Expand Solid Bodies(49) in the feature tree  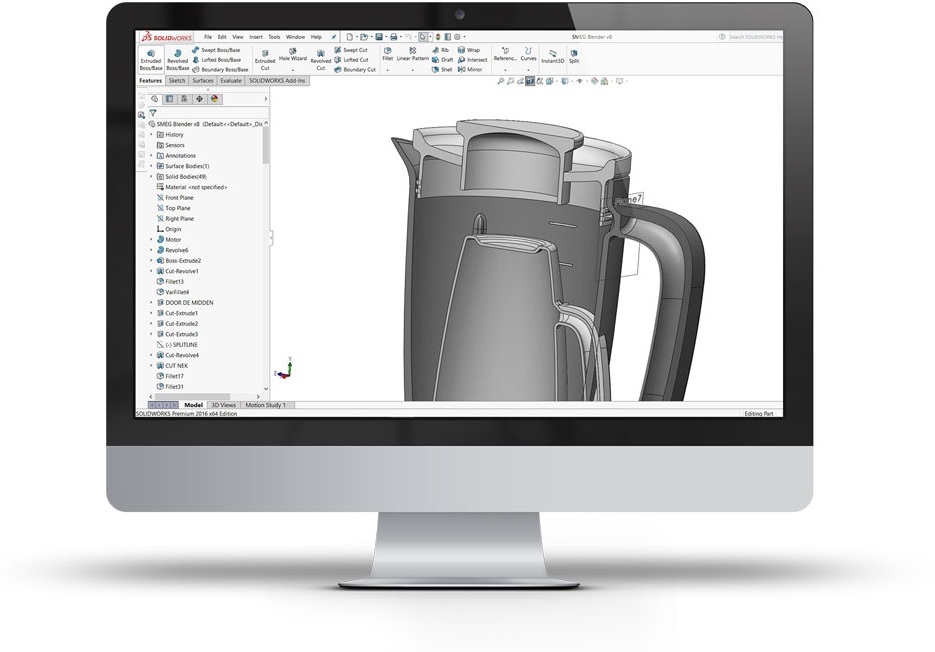coord(150,177)
